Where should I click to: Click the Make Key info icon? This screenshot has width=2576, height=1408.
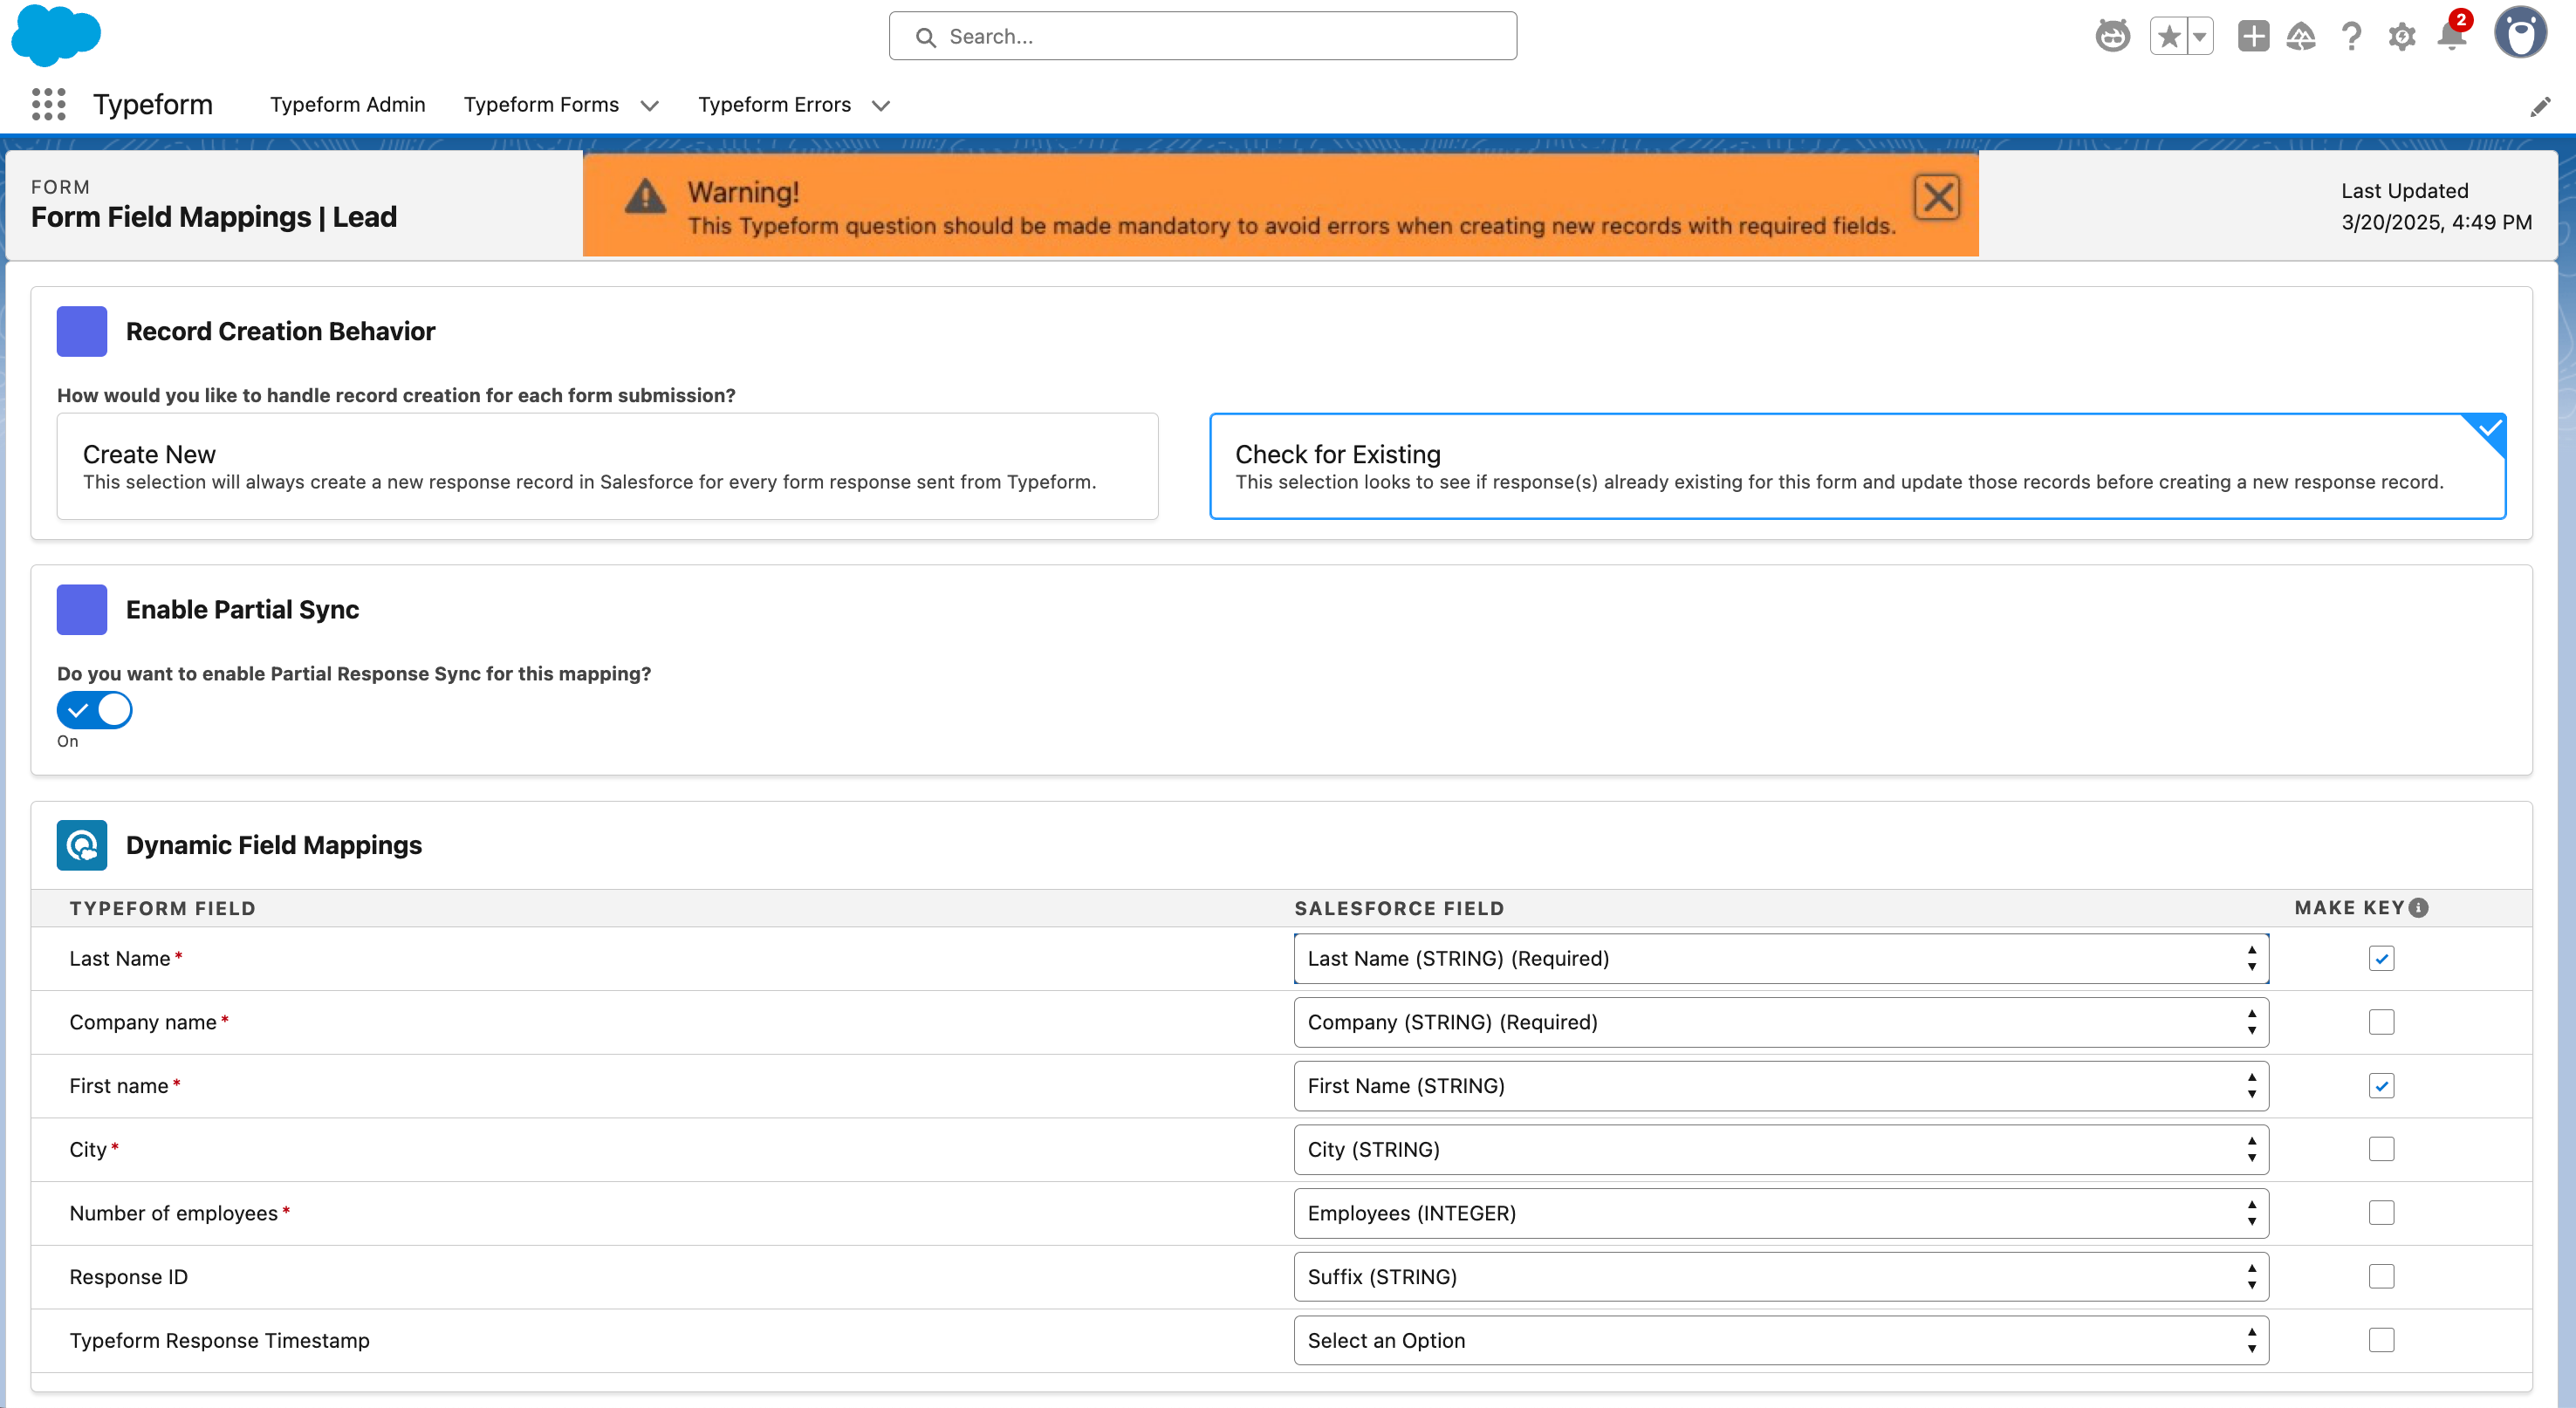pyautogui.click(x=2418, y=907)
